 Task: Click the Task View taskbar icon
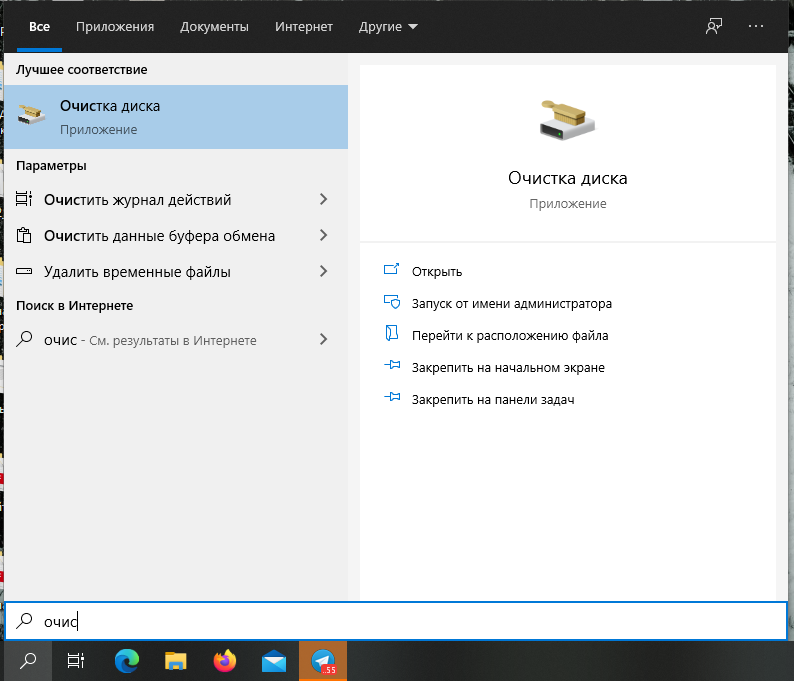(76, 660)
